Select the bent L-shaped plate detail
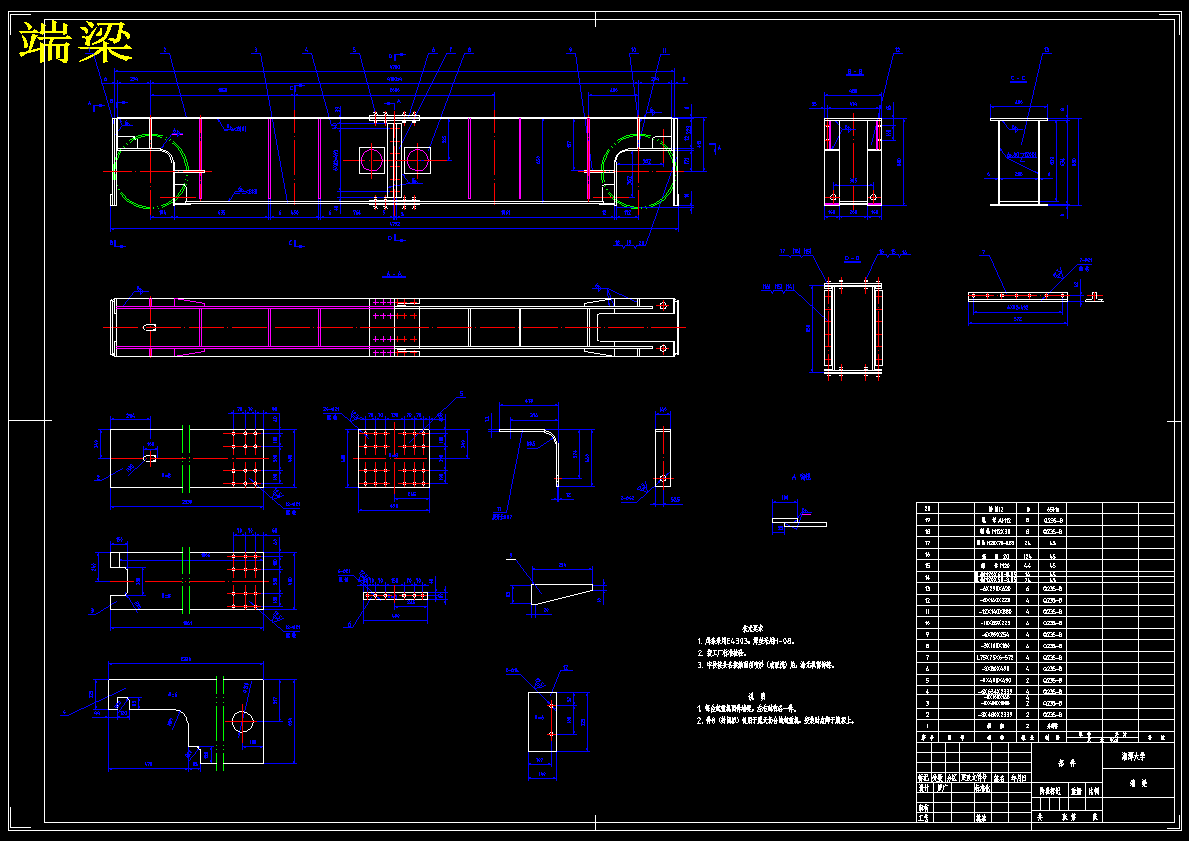This screenshot has width=1189, height=841. click(x=531, y=457)
